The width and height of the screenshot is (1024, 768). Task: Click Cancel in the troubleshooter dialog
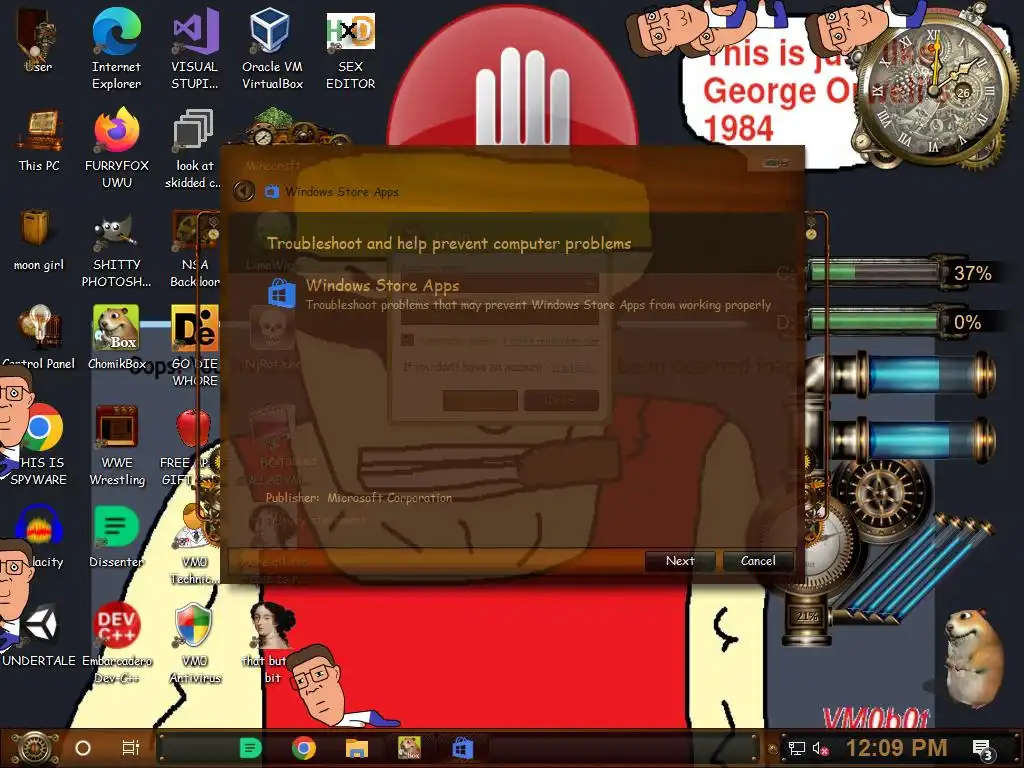758,561
